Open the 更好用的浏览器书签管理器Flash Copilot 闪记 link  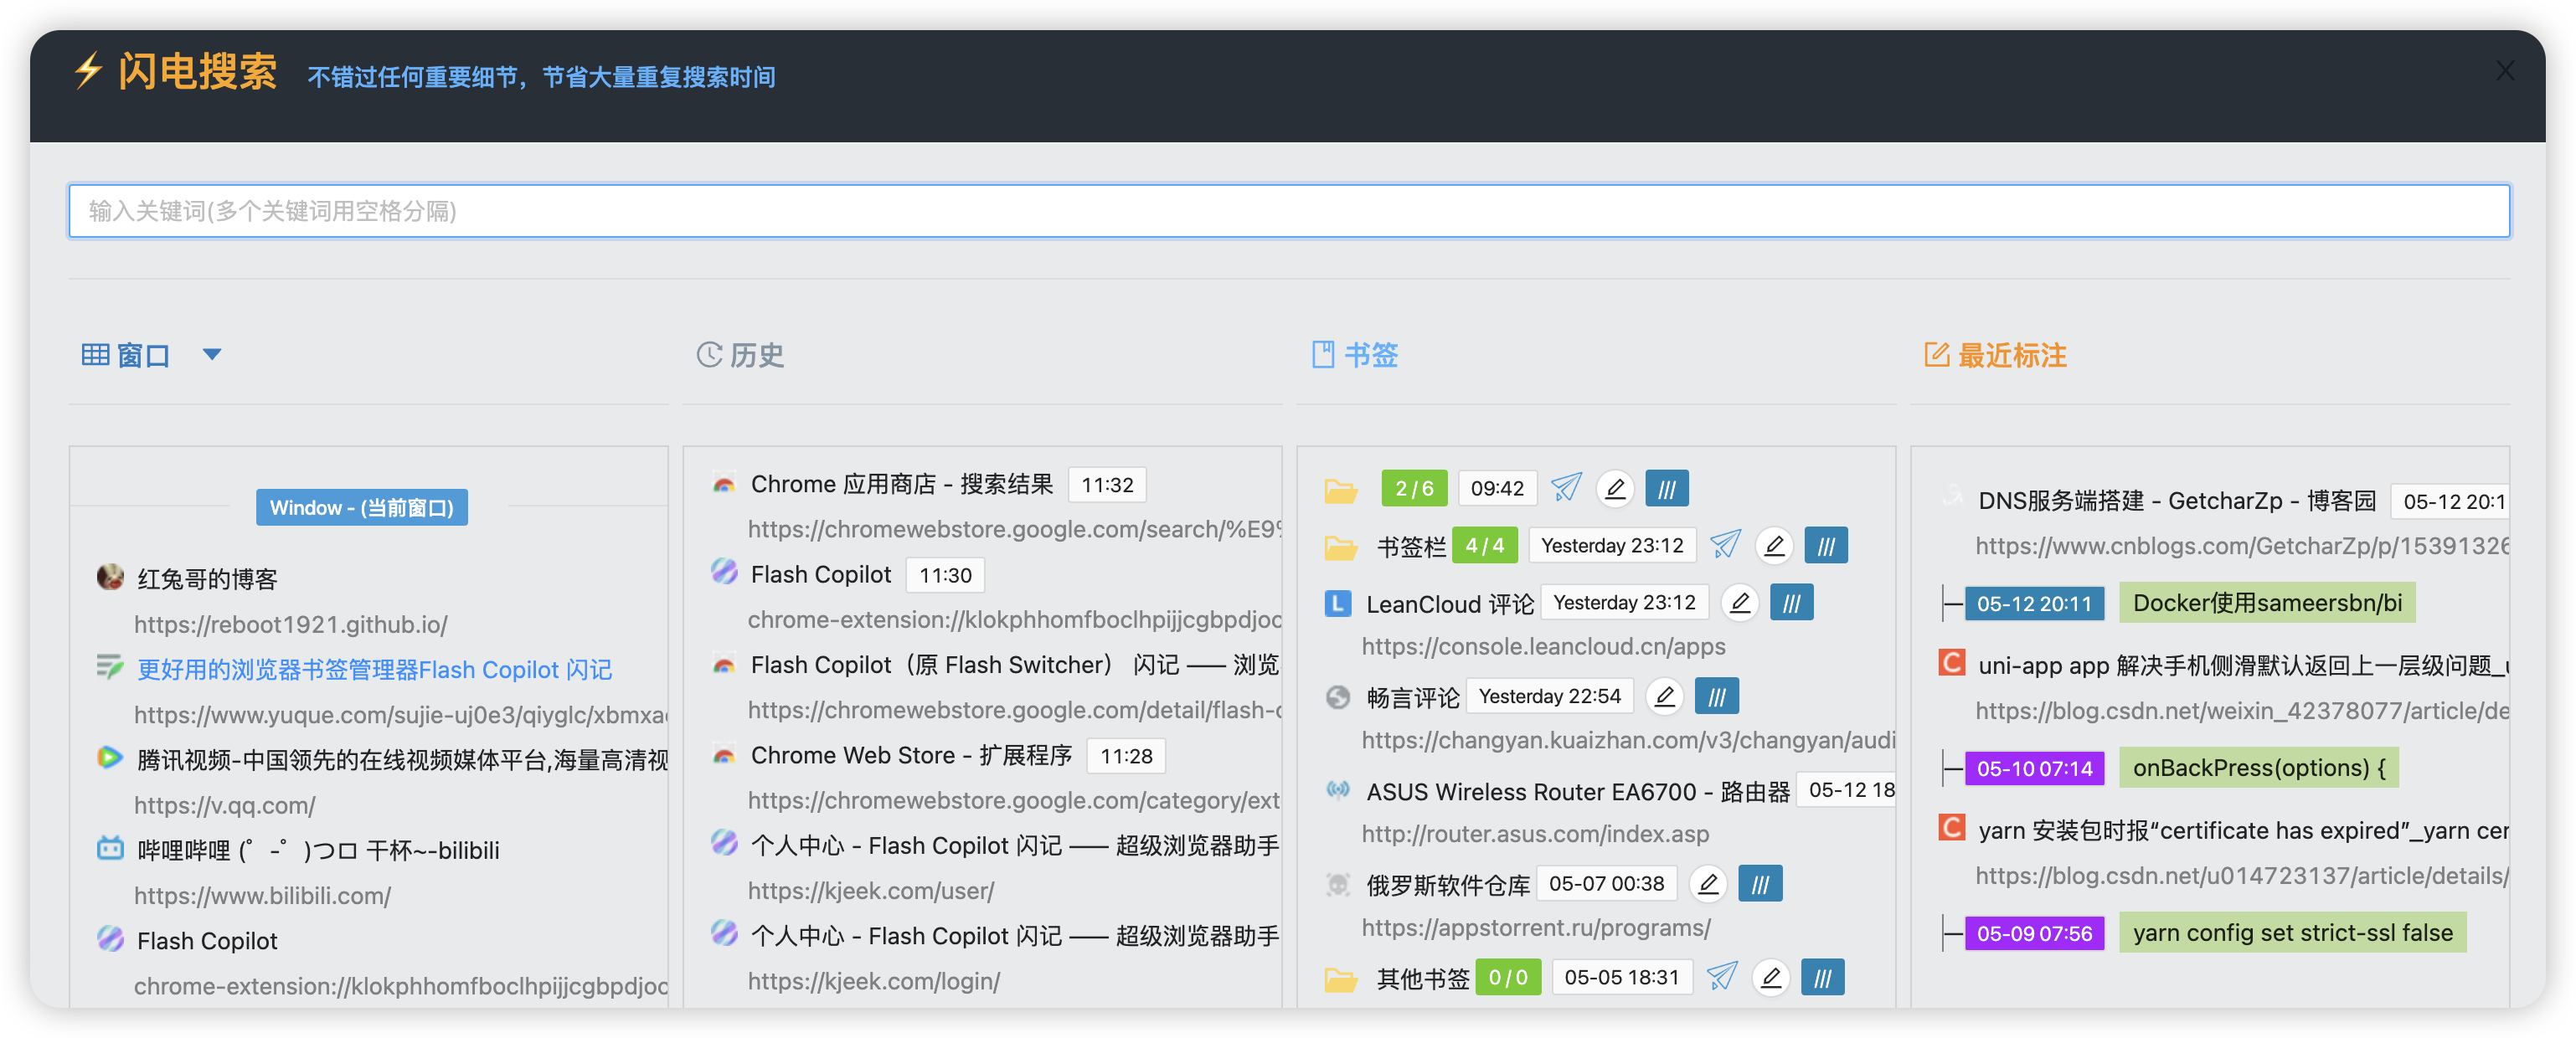click(x=375, y=669)
